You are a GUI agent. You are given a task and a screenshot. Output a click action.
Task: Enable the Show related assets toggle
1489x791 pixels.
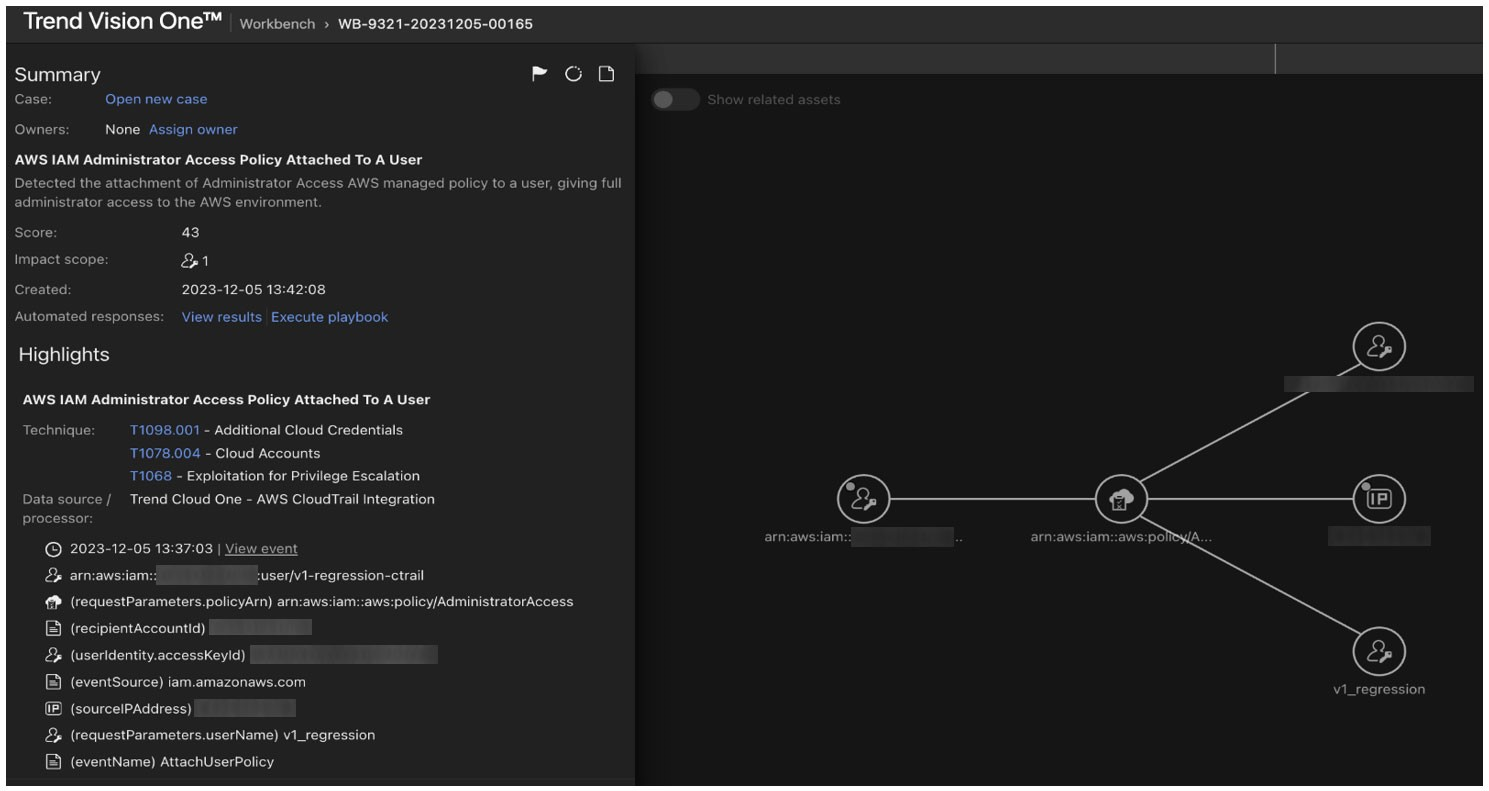(675, 100)
